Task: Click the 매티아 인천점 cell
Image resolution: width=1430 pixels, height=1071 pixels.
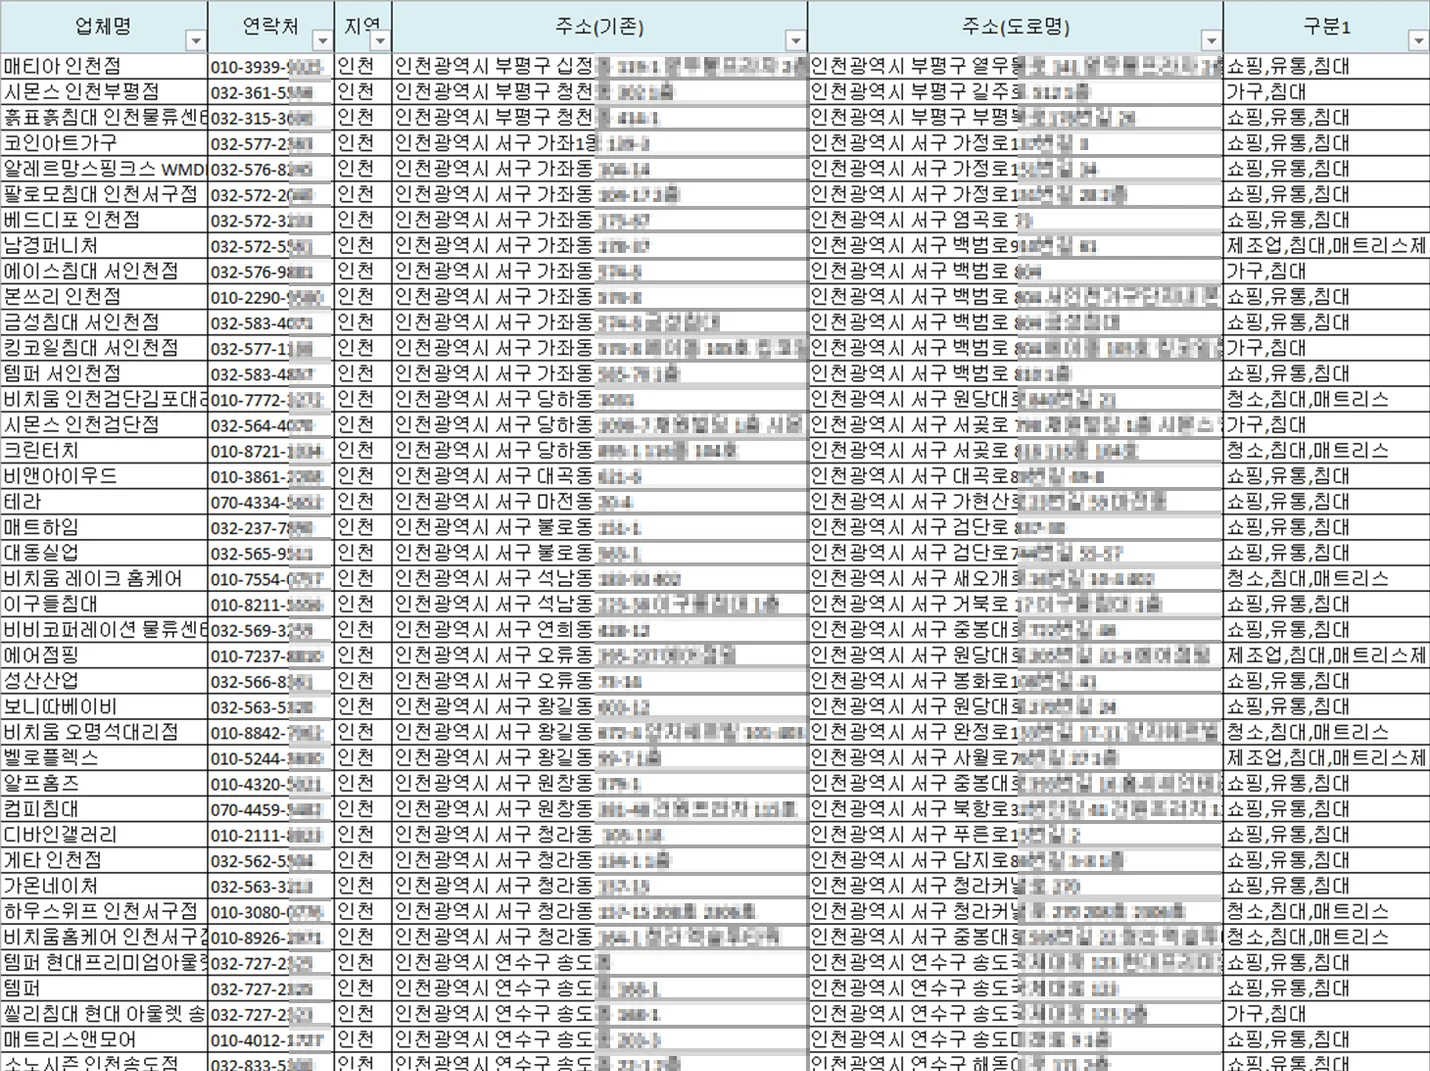Action: 104,66
